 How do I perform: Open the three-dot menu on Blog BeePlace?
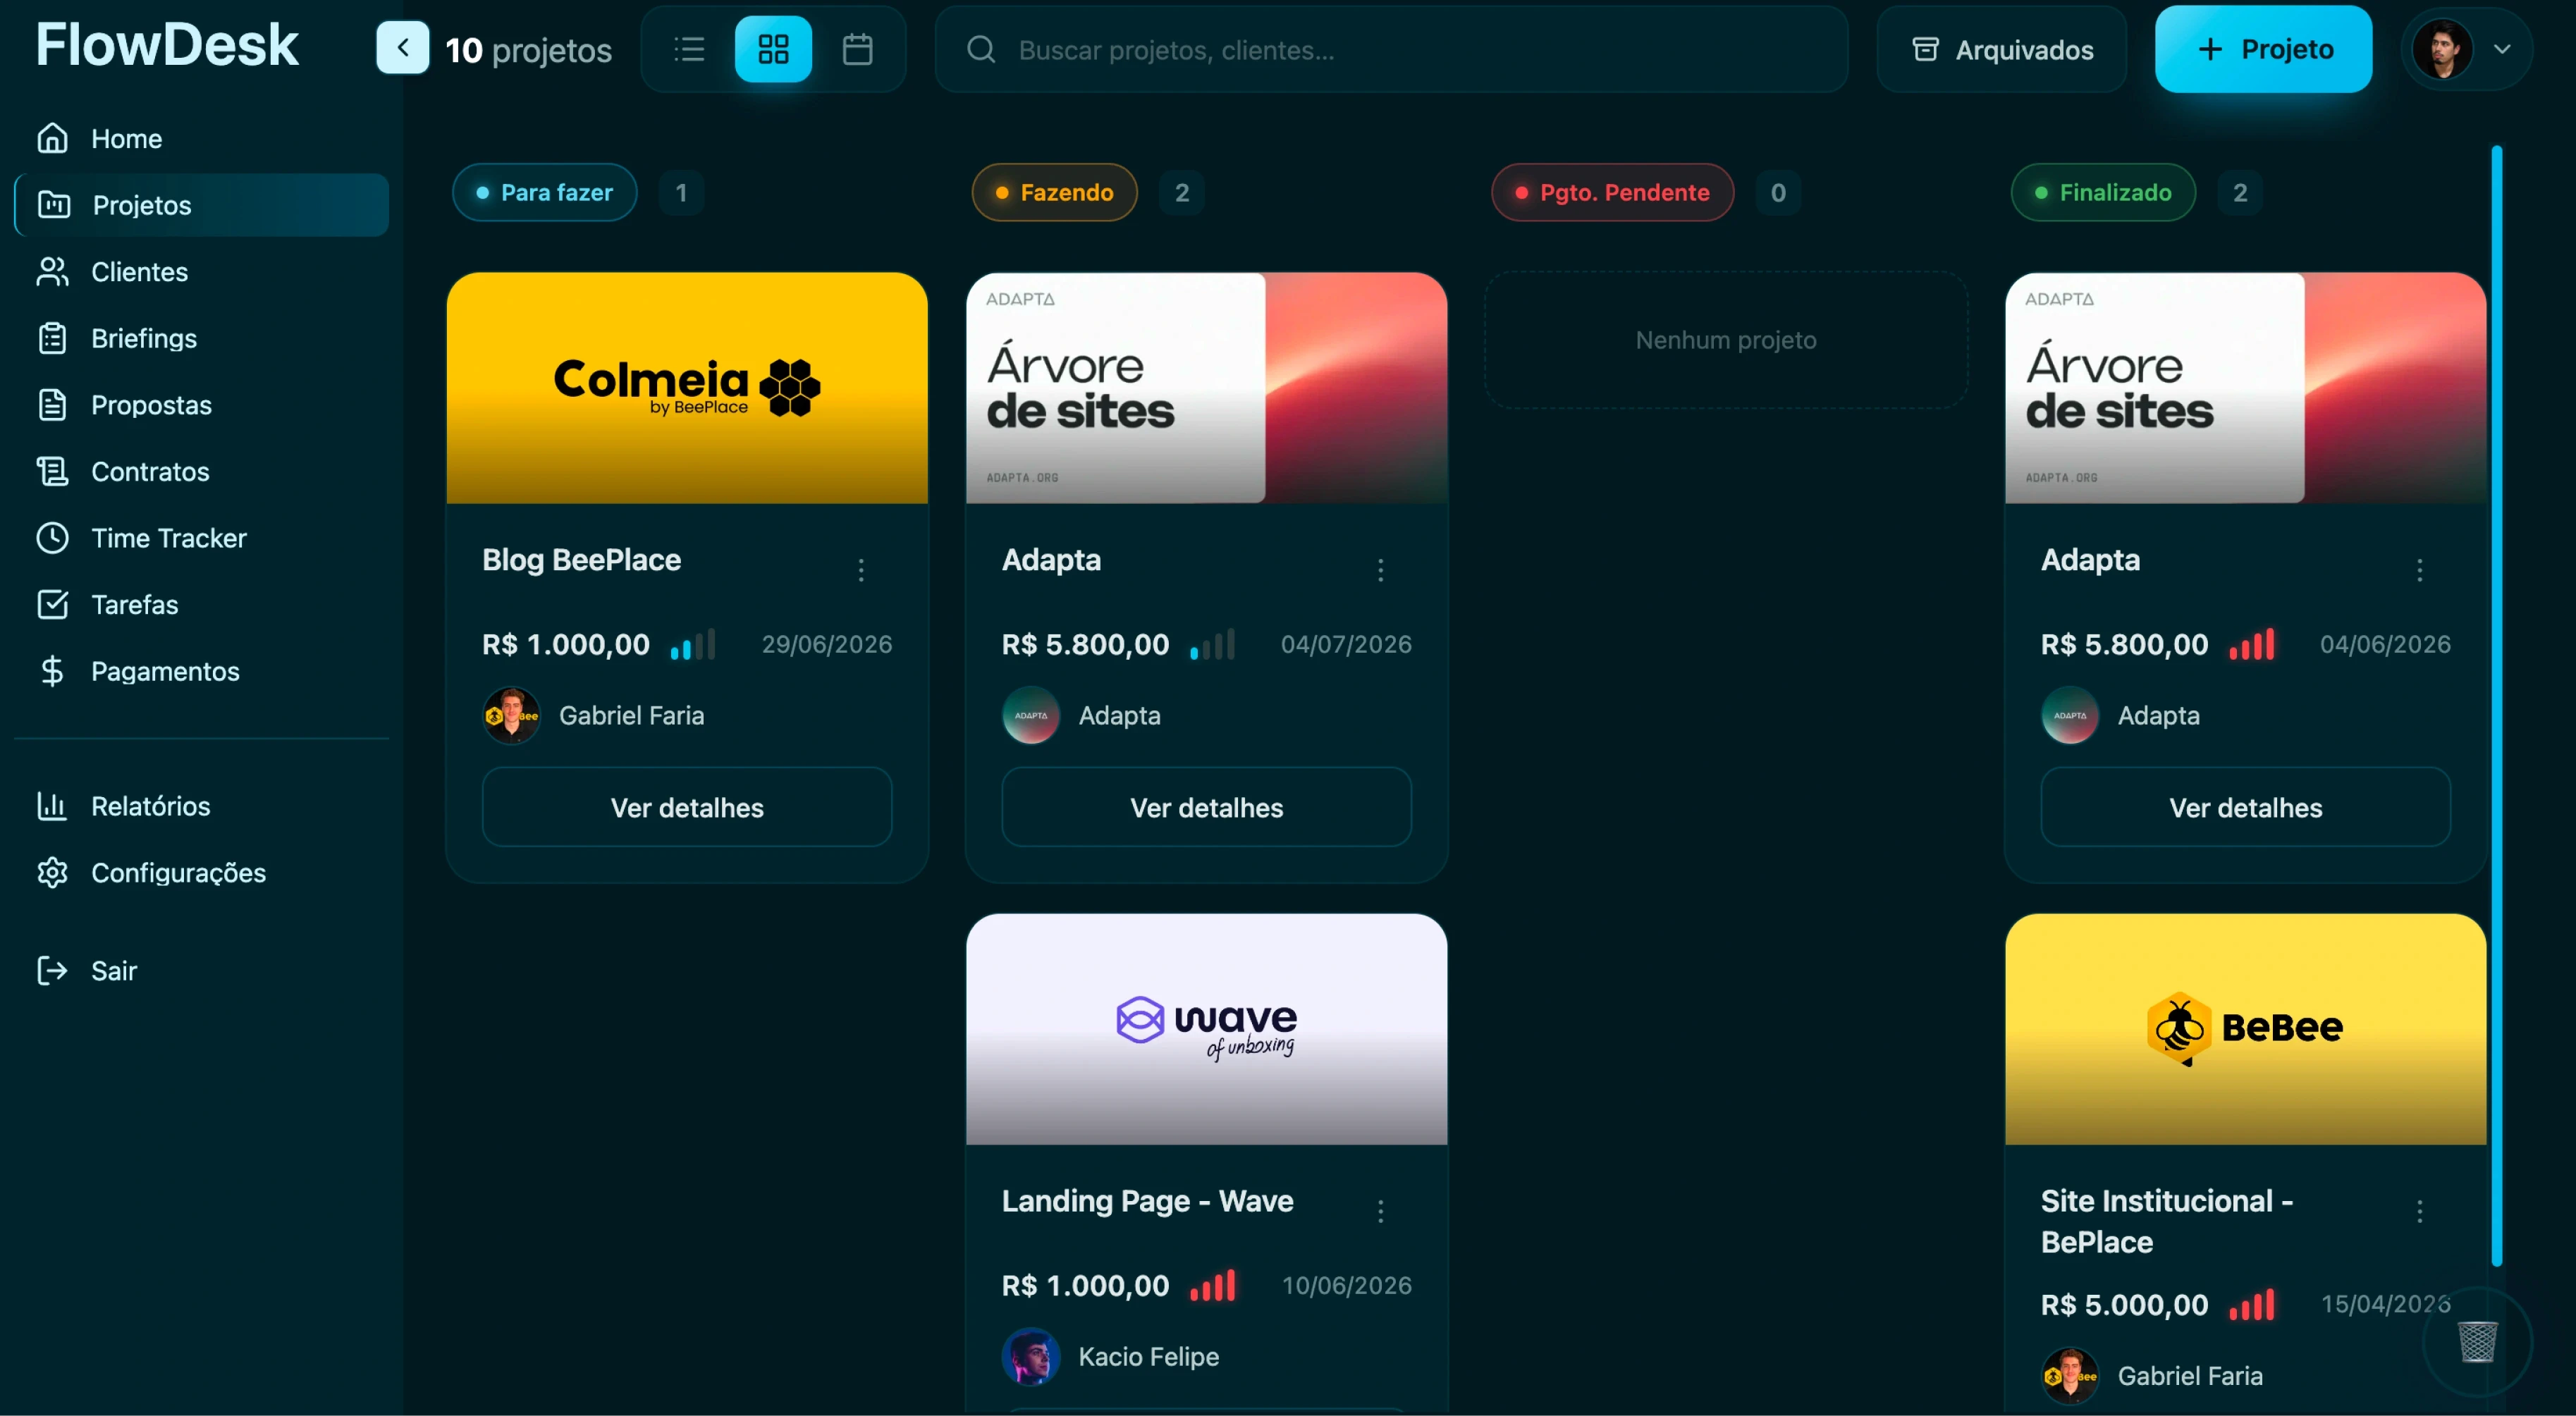861,570
